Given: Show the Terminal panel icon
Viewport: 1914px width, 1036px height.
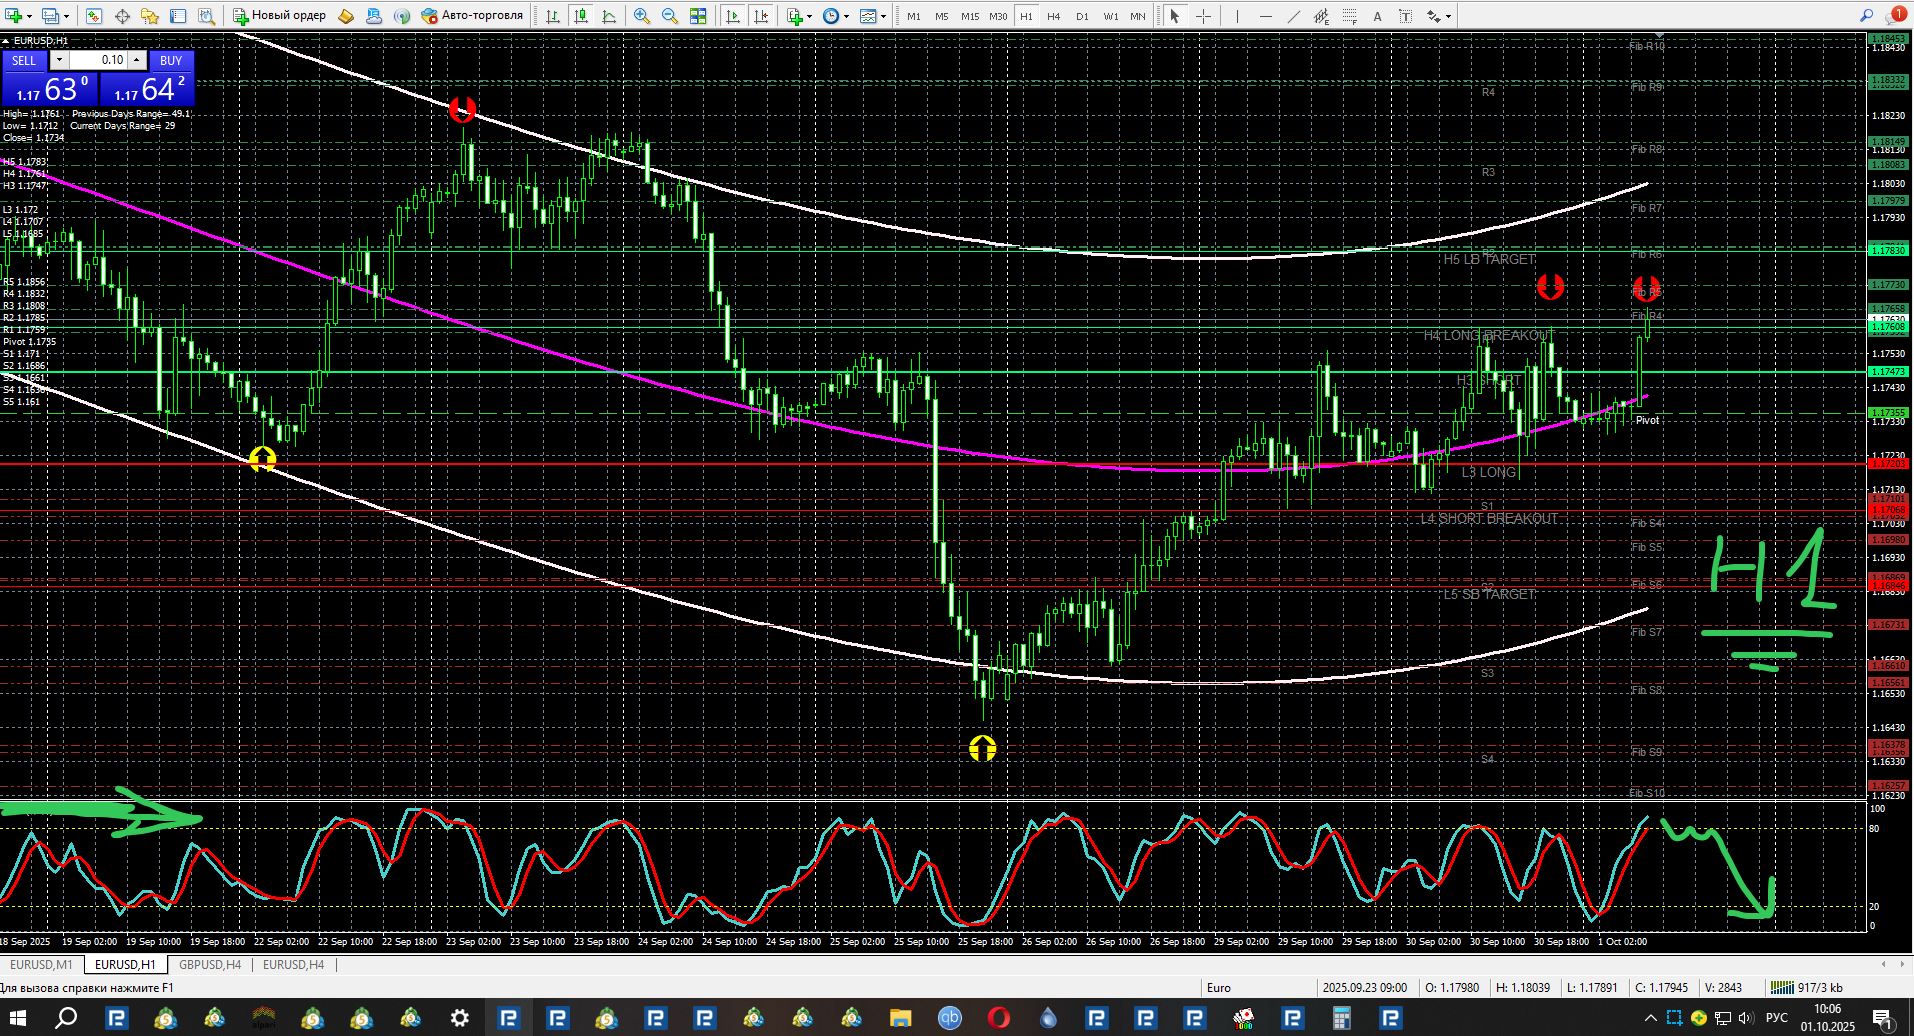Looking at the screenshot, I should point(178,16).
